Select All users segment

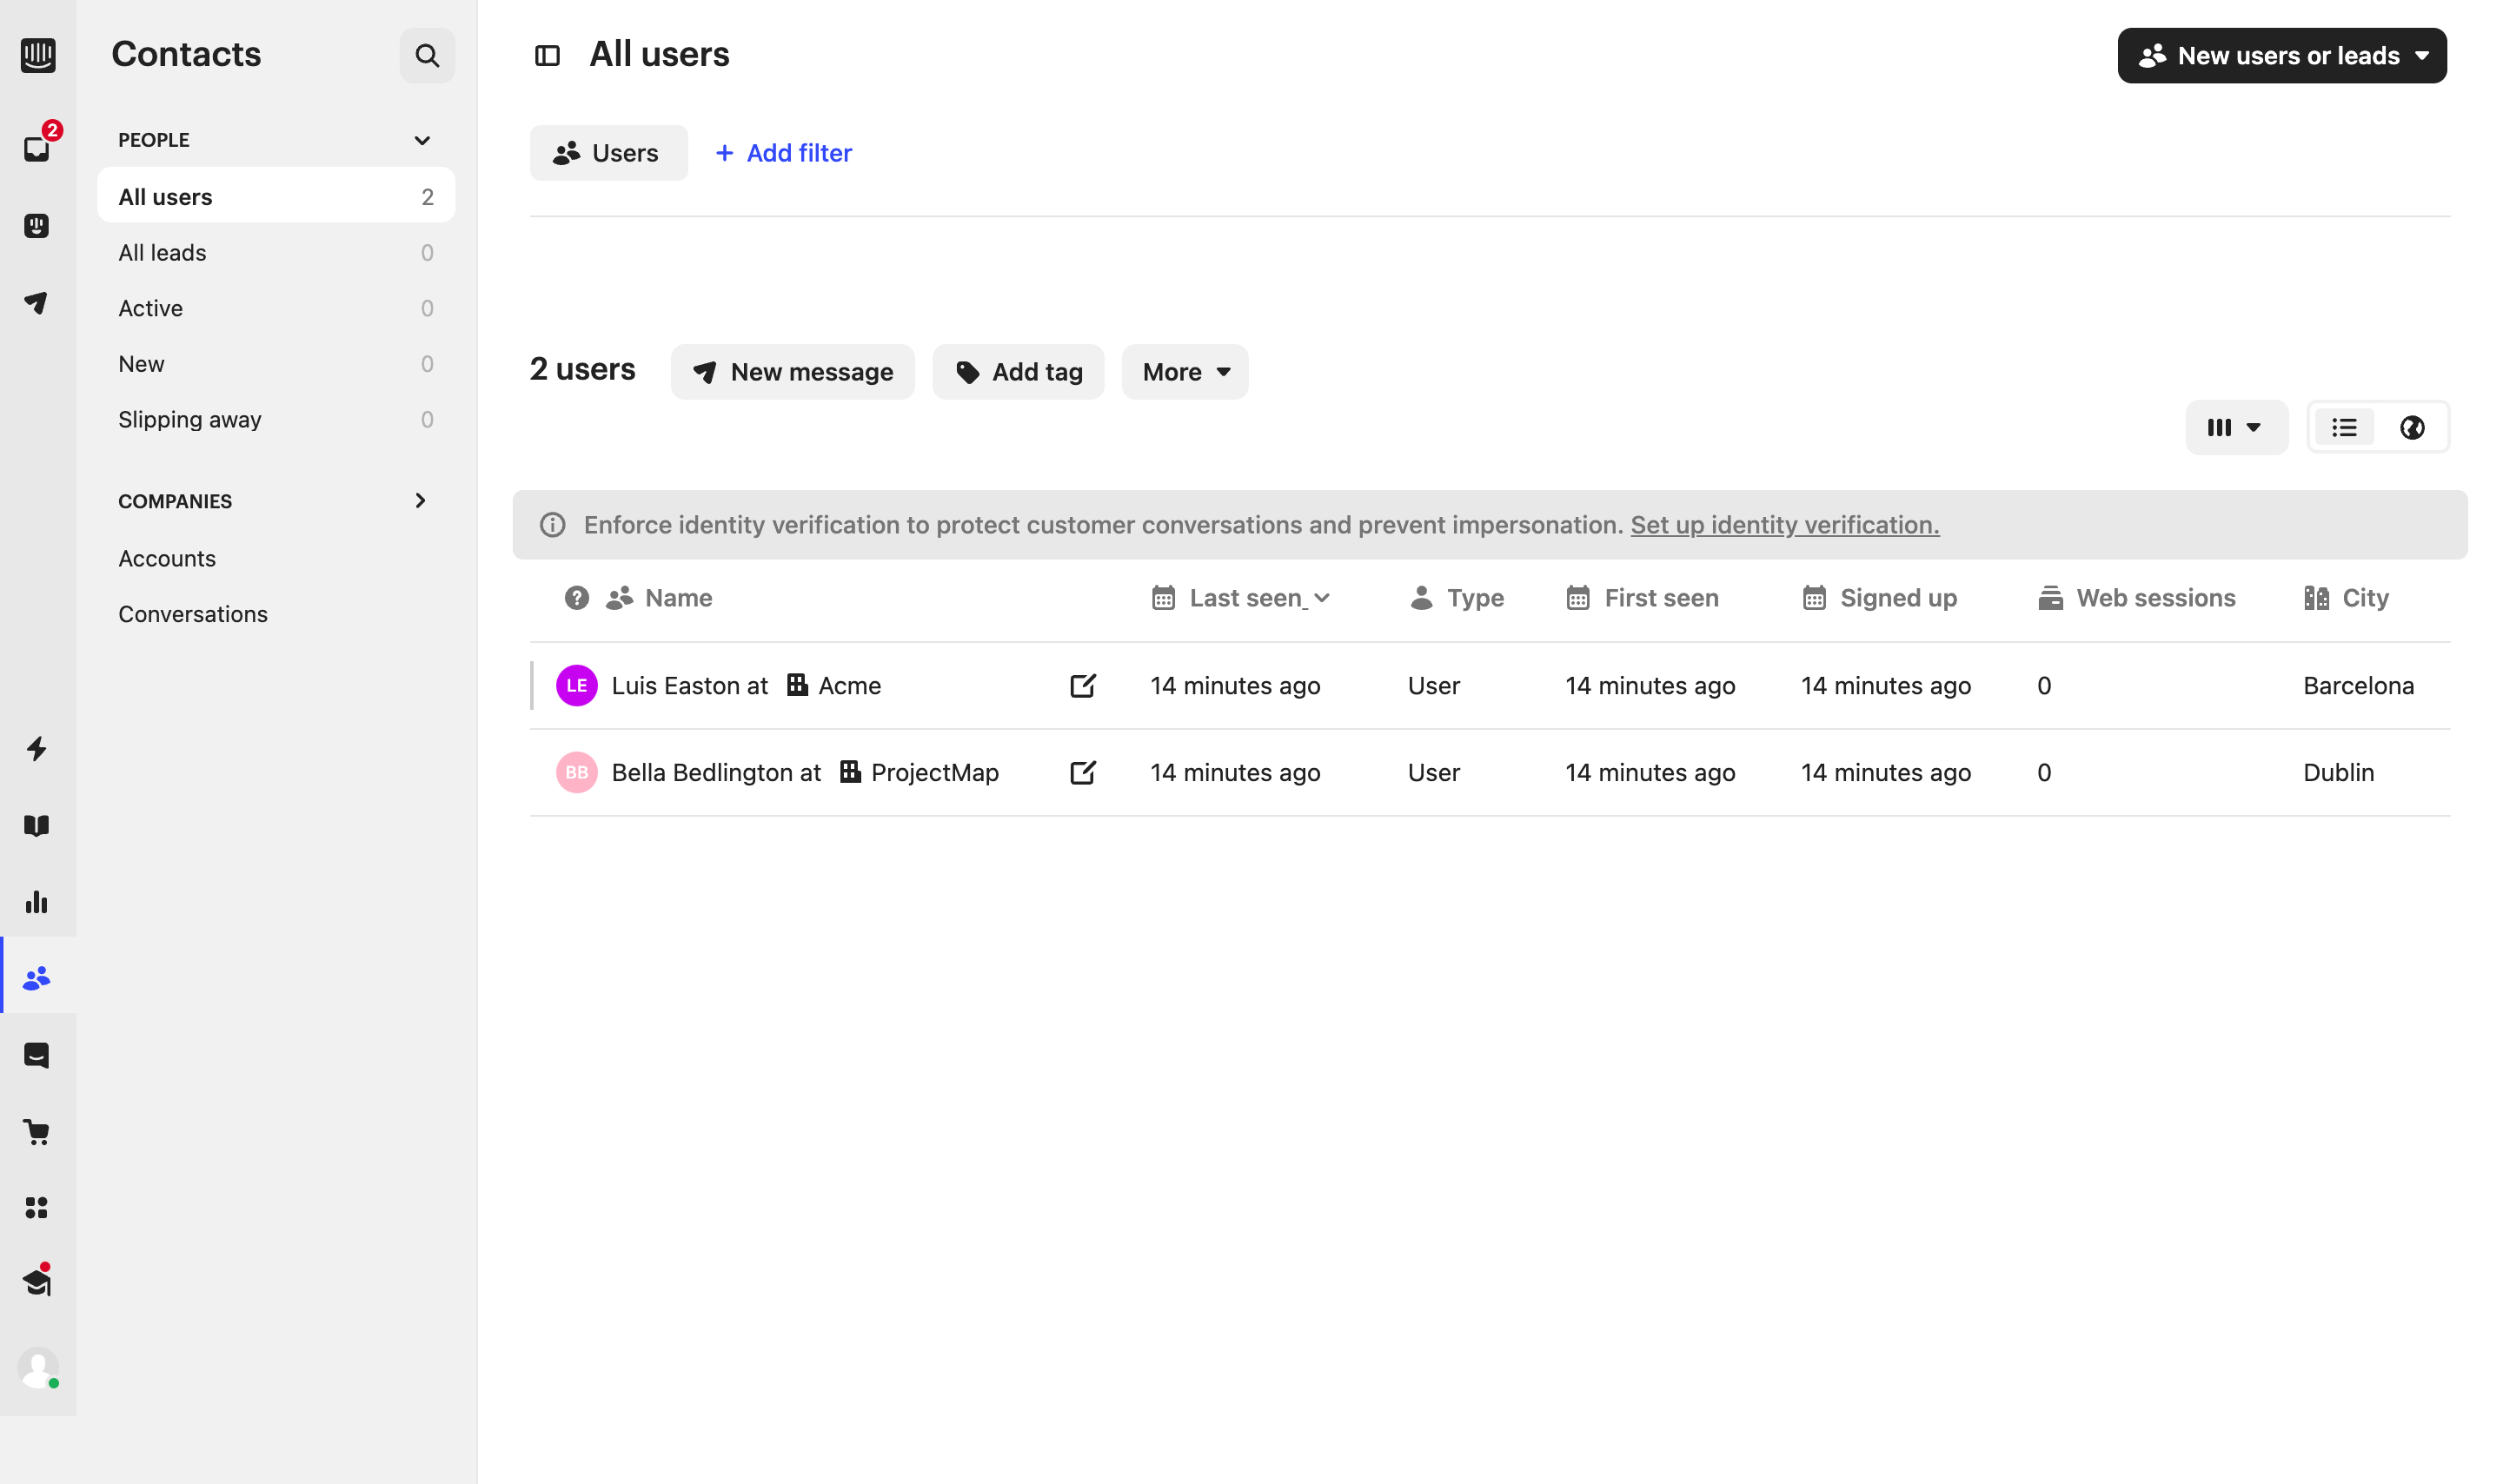pyautogui.click(x=276, y=197)
